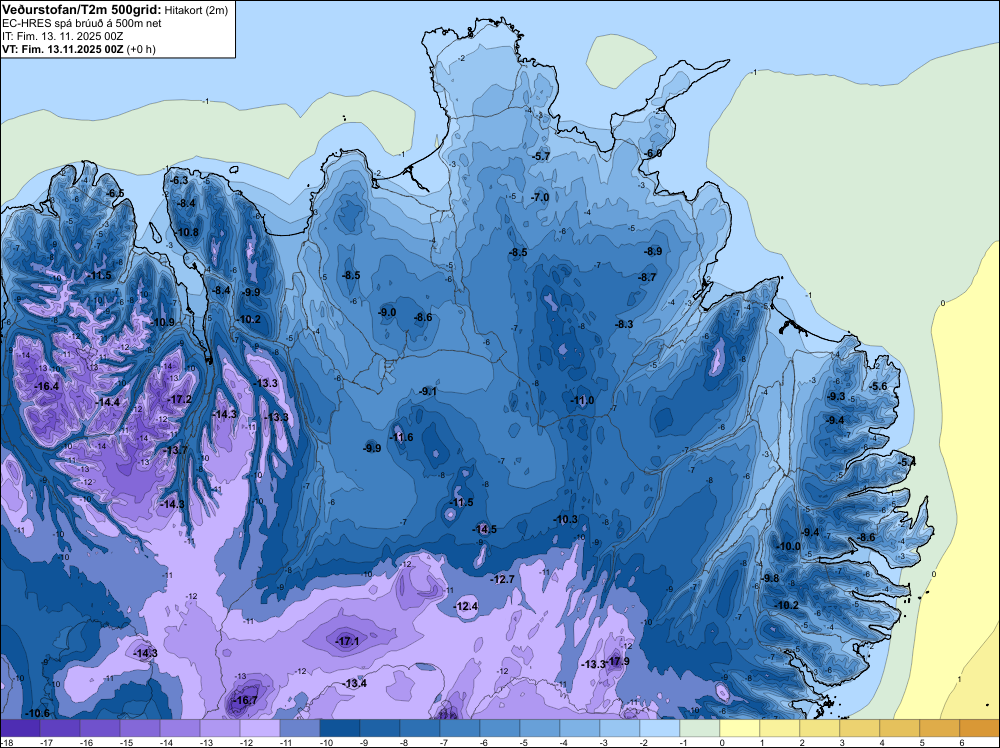Click the -8.9 temperature value
This screenshot has height=748, width=1000.
653,251
